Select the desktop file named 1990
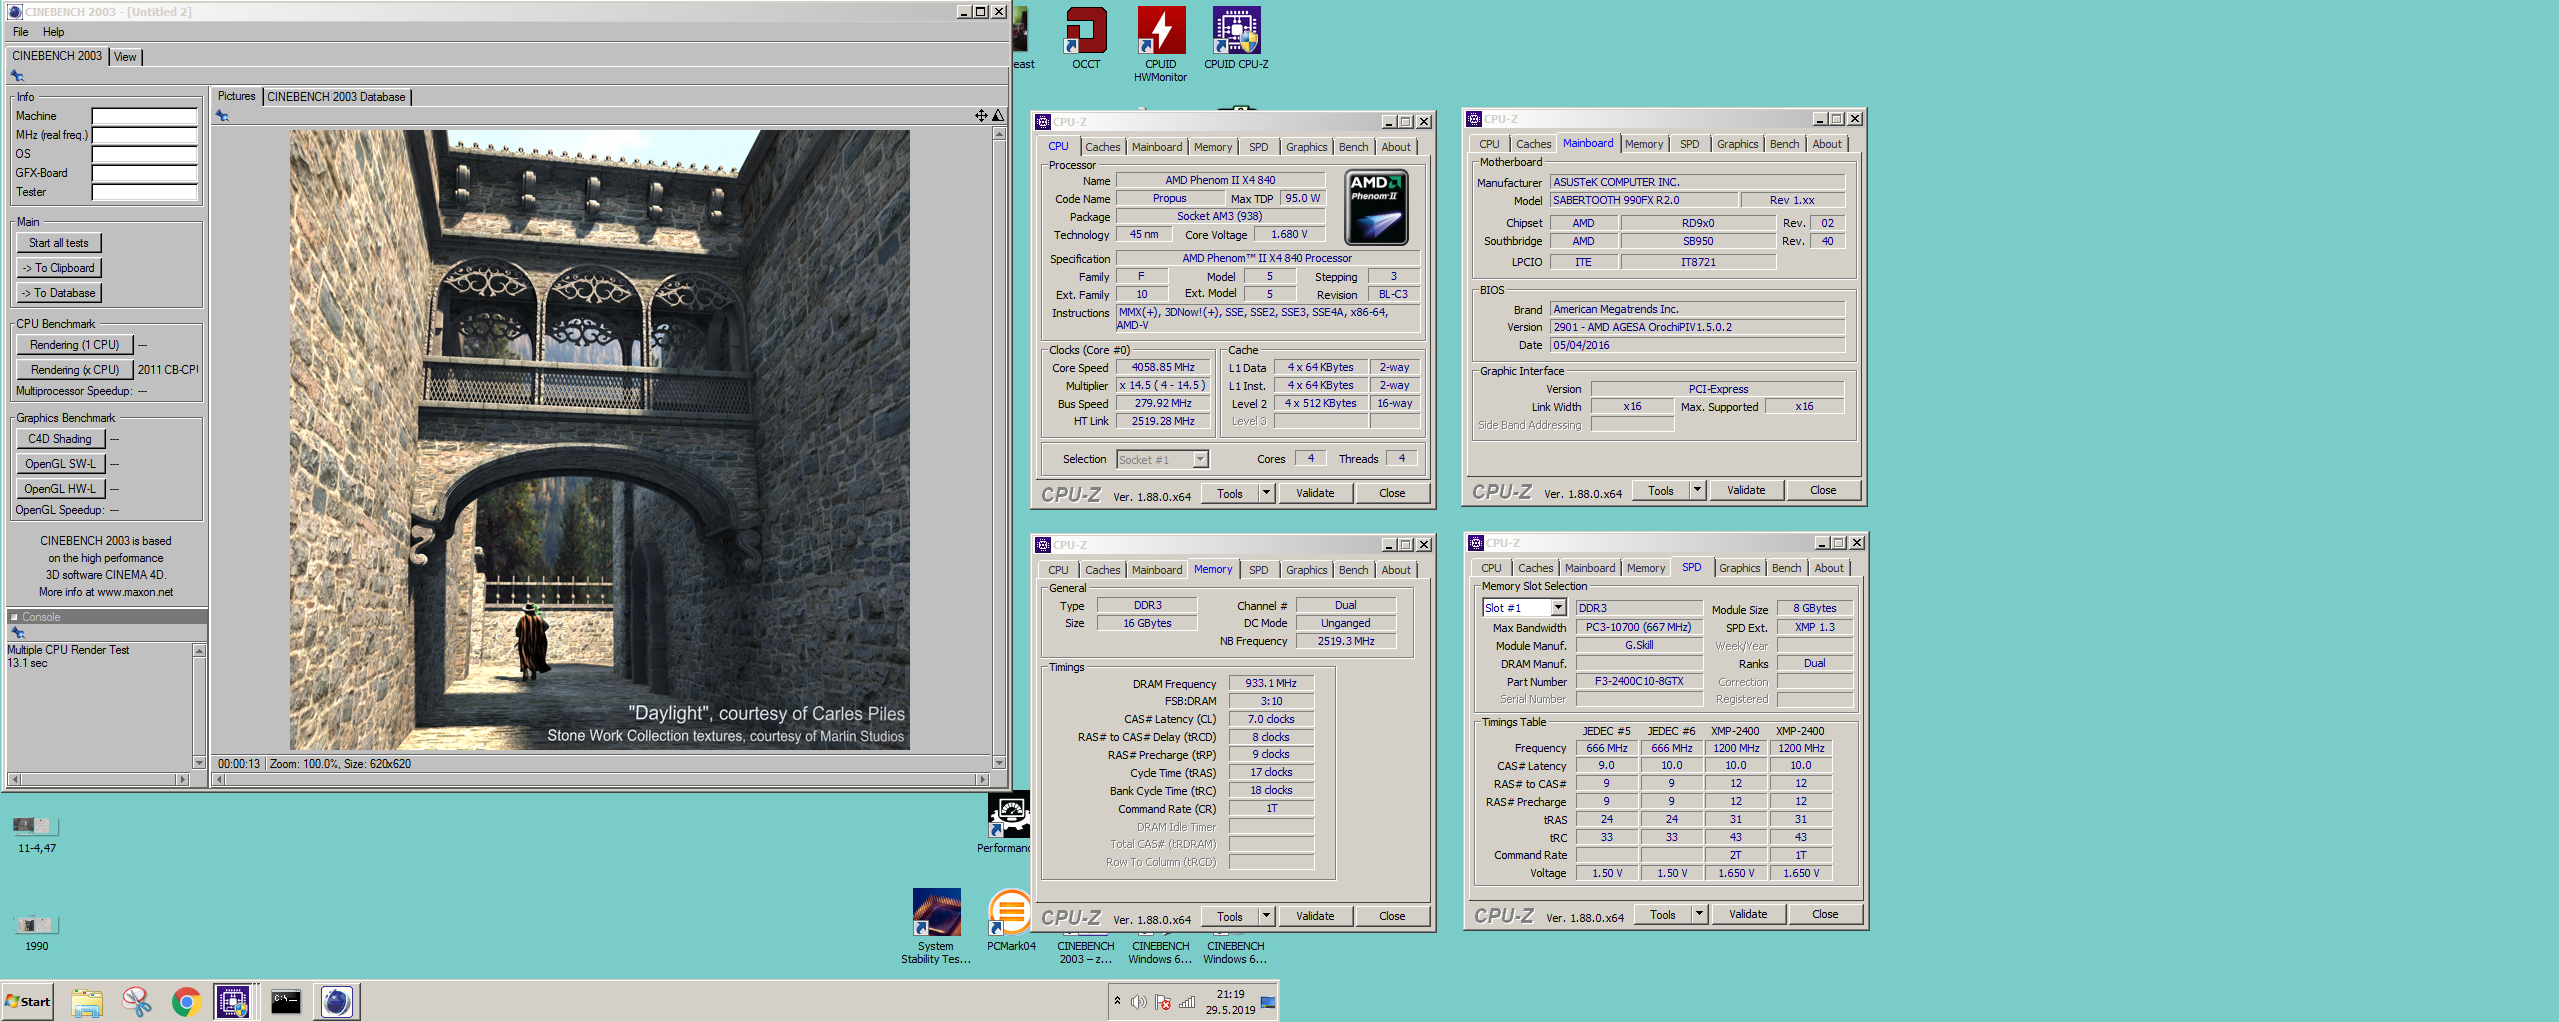2559x1022 pixels. pyautogui.click(x=37, y=933)
